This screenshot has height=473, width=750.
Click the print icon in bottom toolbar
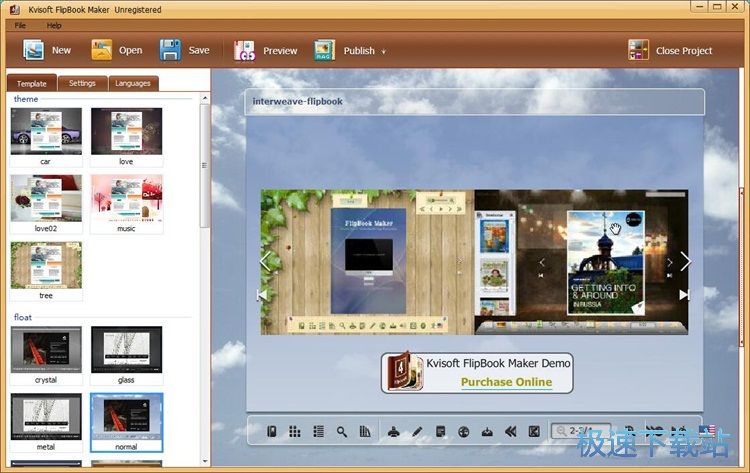tap(394, 432)
